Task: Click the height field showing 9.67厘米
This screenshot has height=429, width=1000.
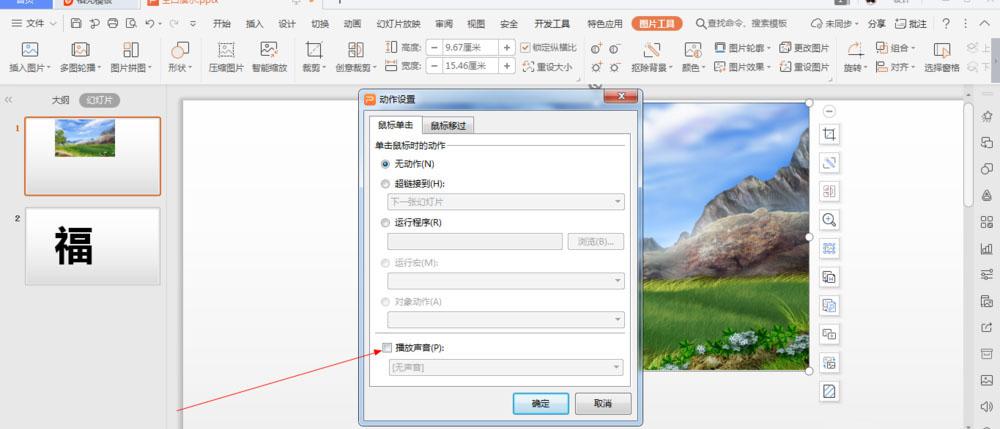Action: coord(470,48)
